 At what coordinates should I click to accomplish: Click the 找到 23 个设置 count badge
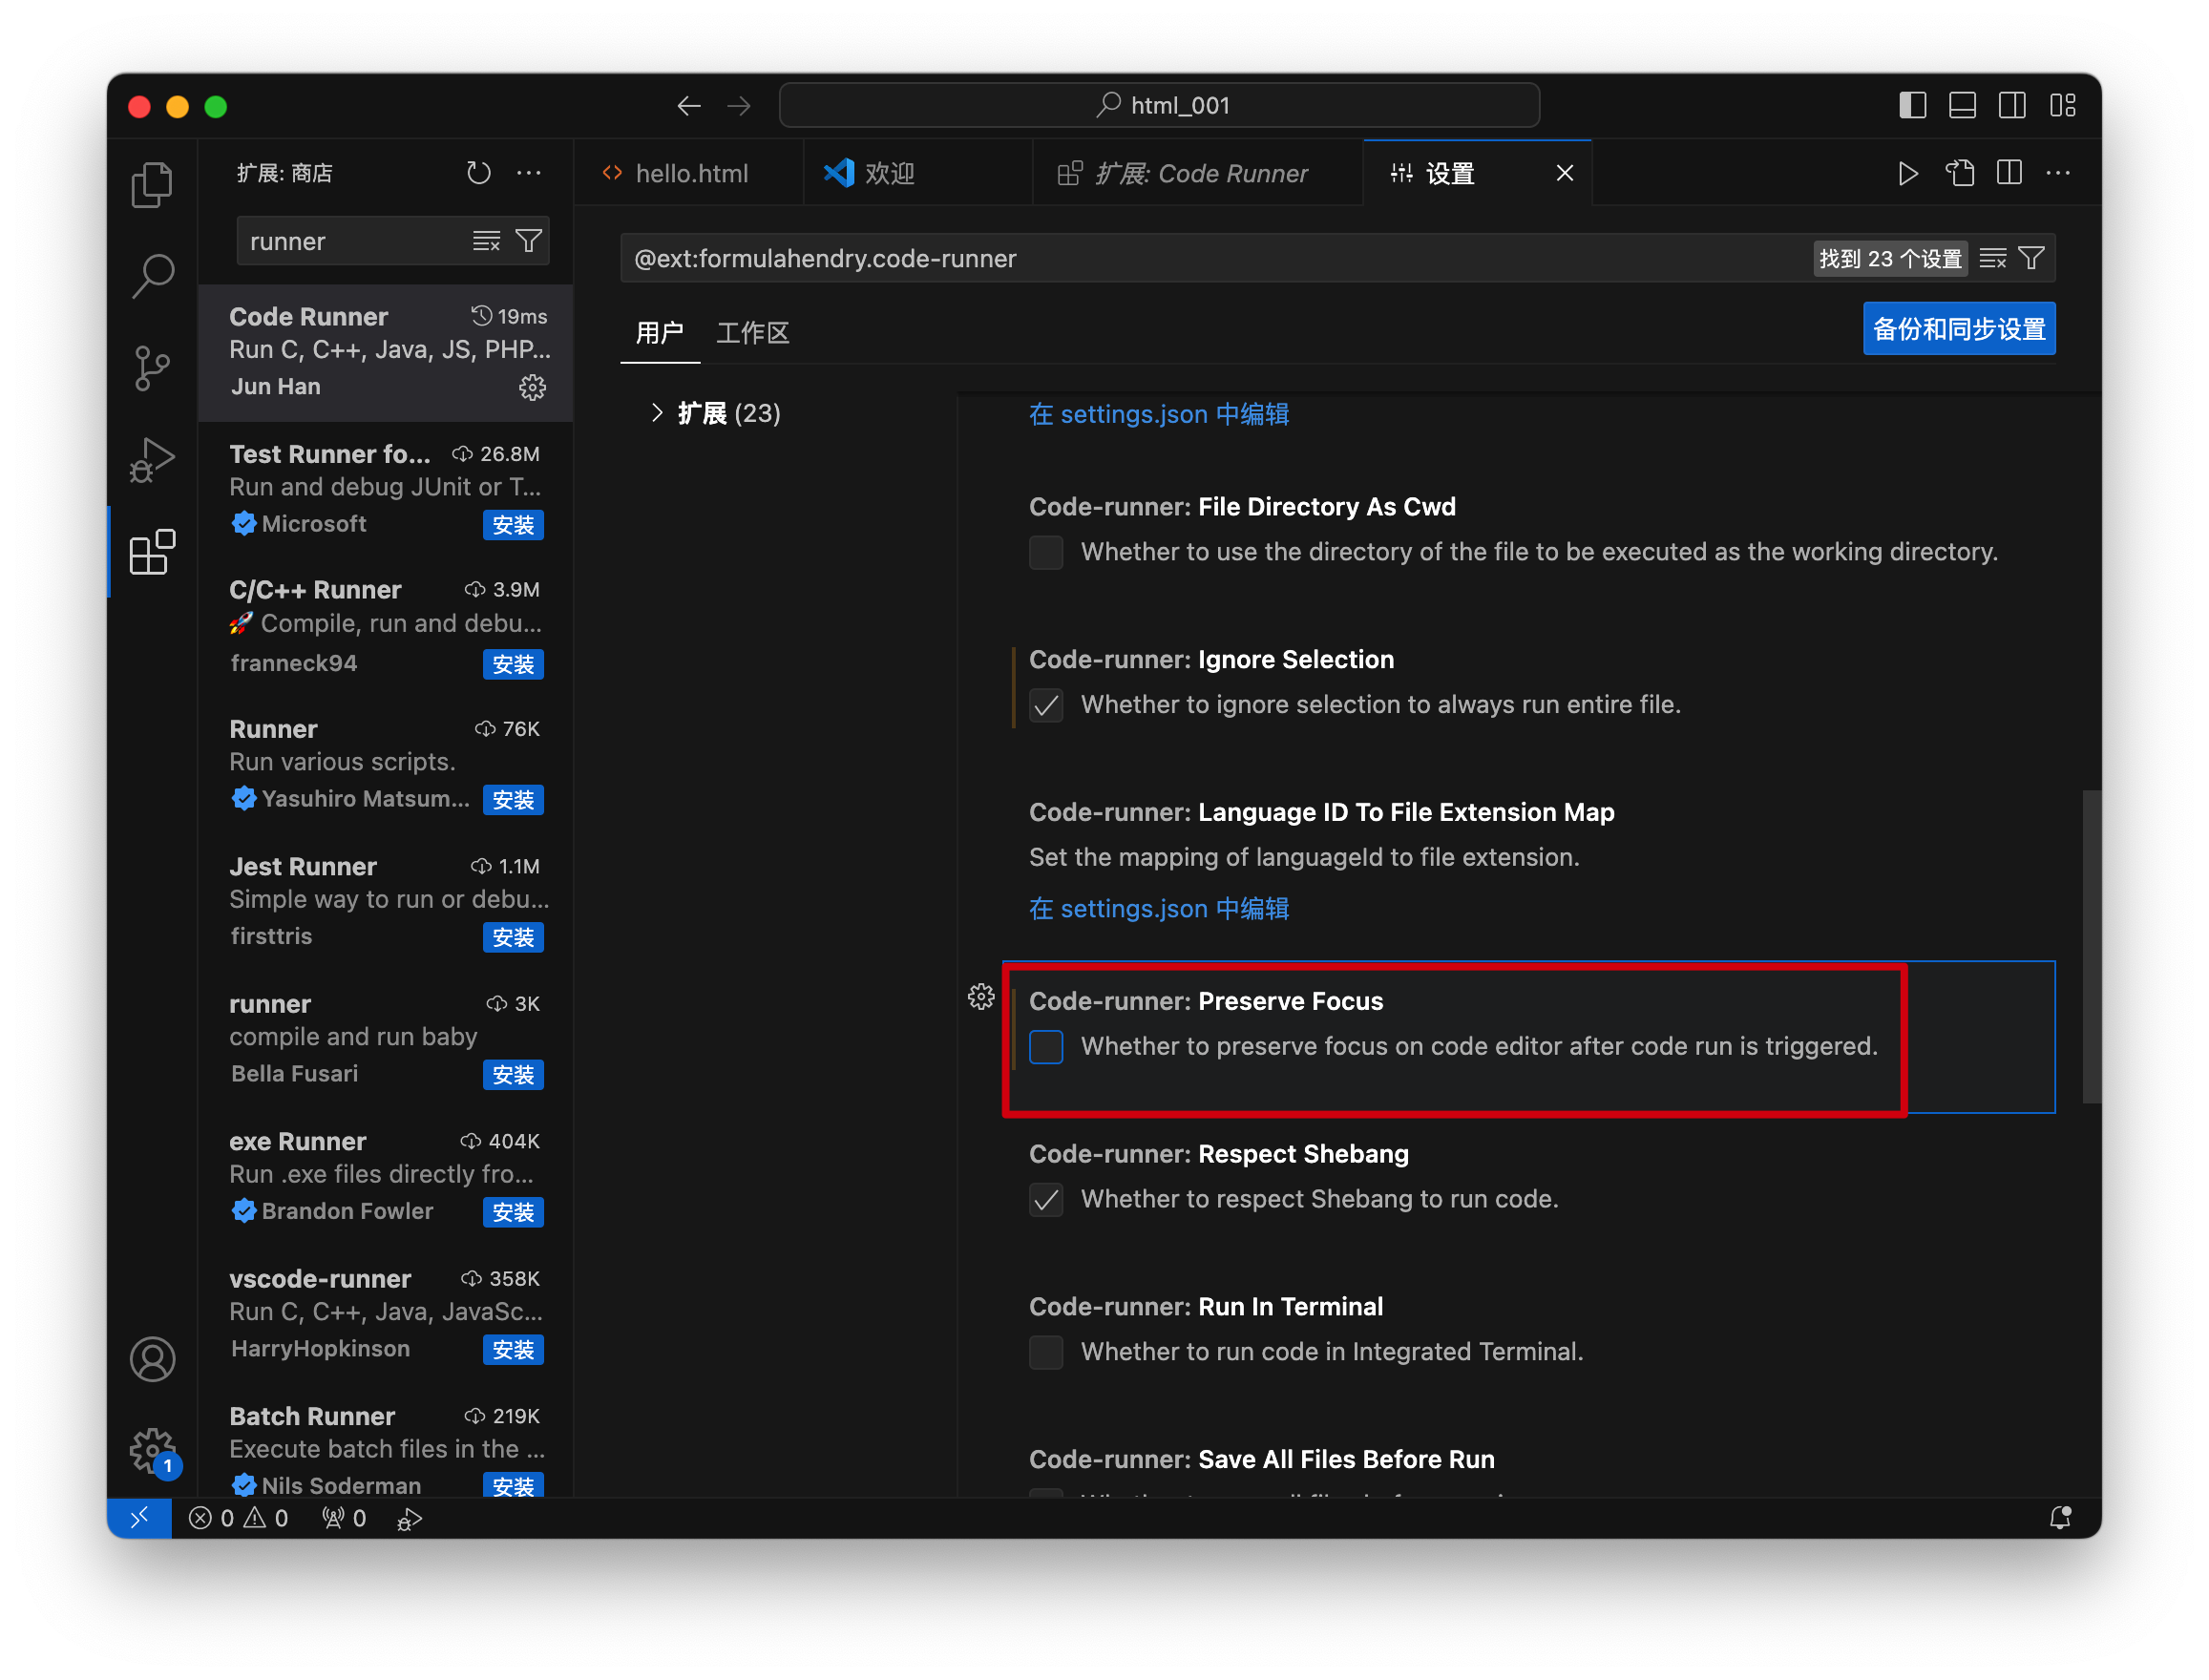[1889, 258]
